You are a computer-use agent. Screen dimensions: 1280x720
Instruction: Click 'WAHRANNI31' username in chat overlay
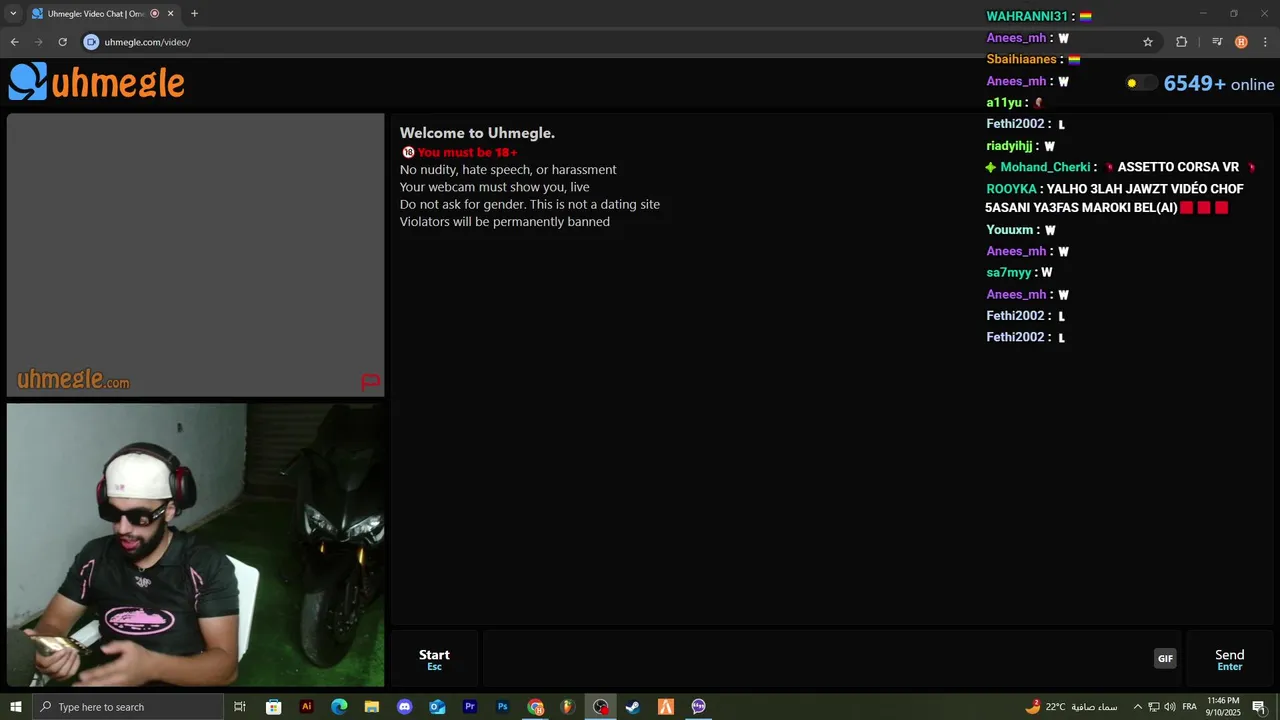[x=1027, y=16]
